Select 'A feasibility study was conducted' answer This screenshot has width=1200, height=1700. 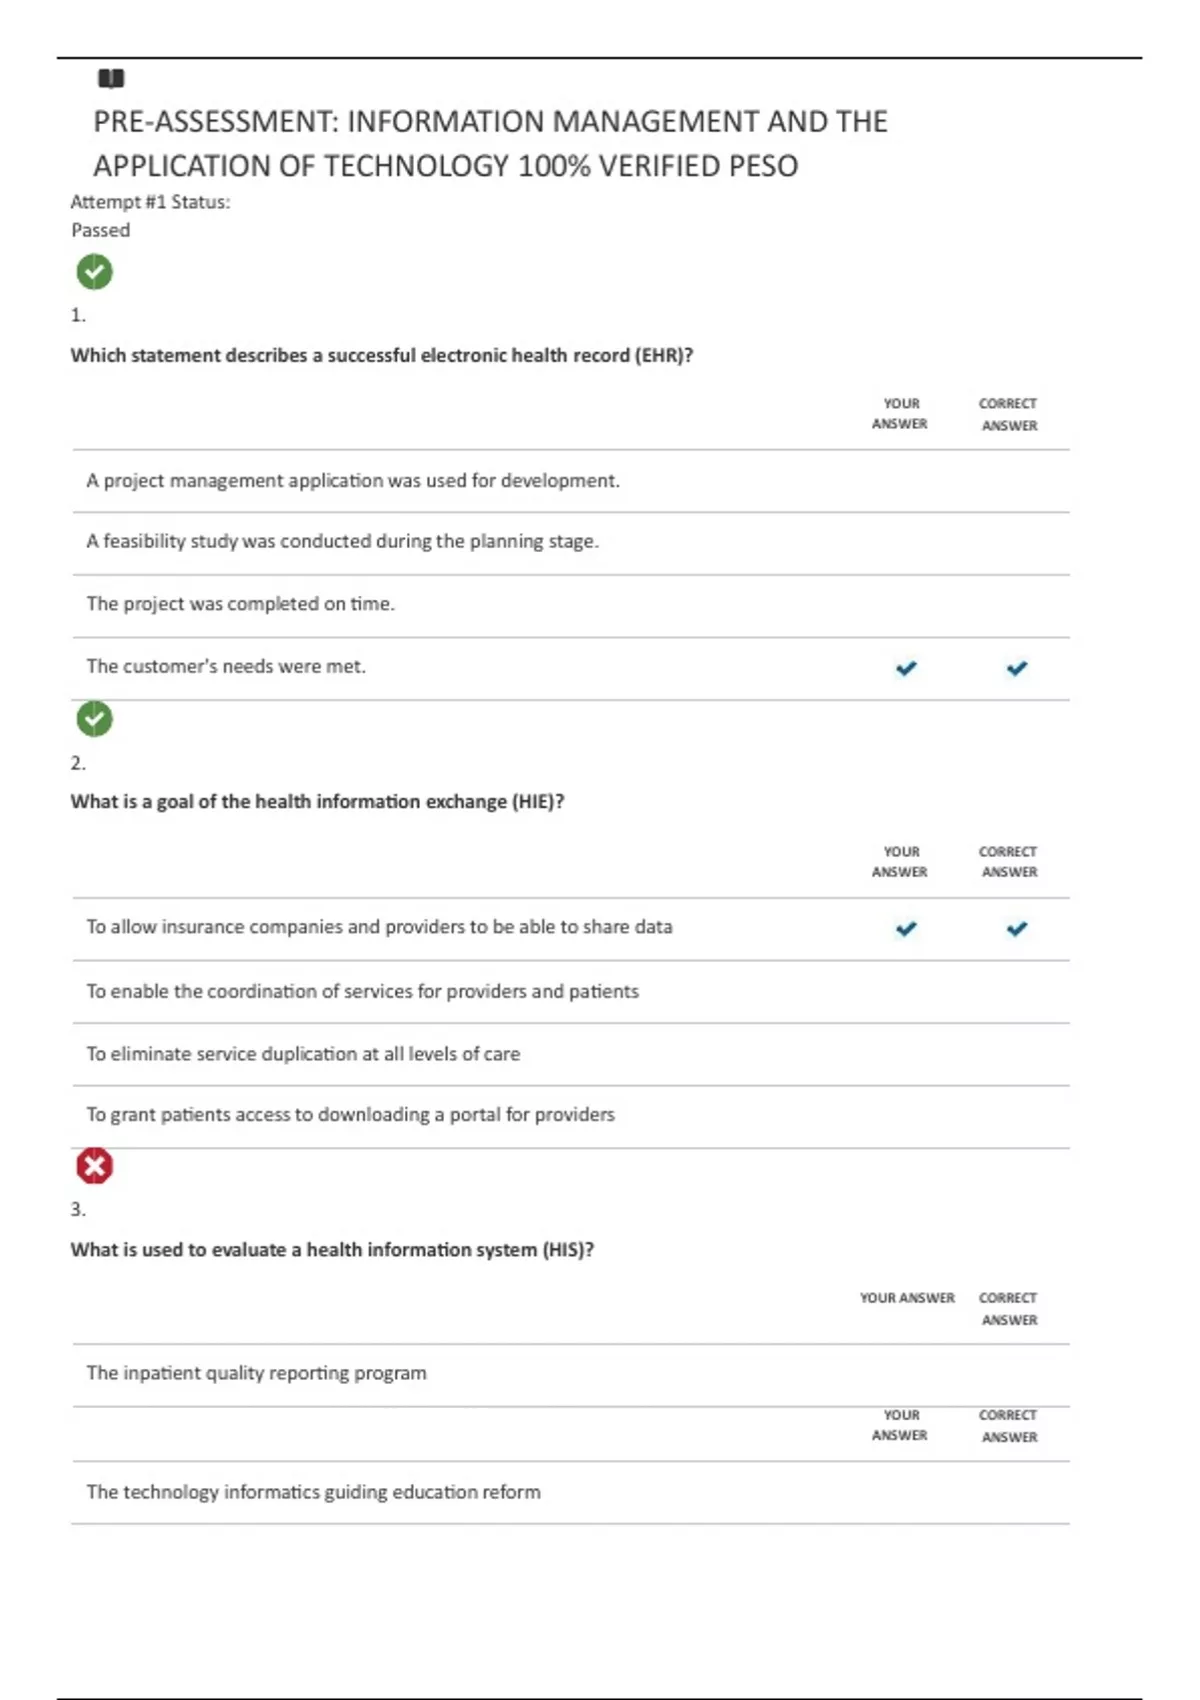571,543
